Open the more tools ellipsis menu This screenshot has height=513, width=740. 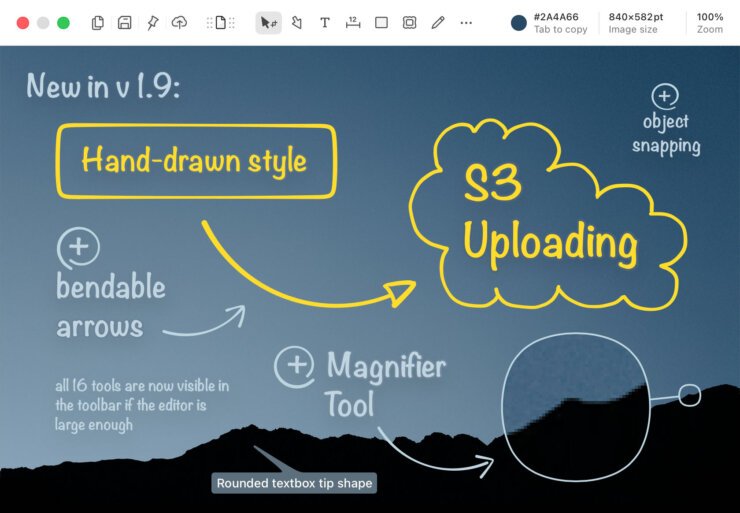point(466,23)
